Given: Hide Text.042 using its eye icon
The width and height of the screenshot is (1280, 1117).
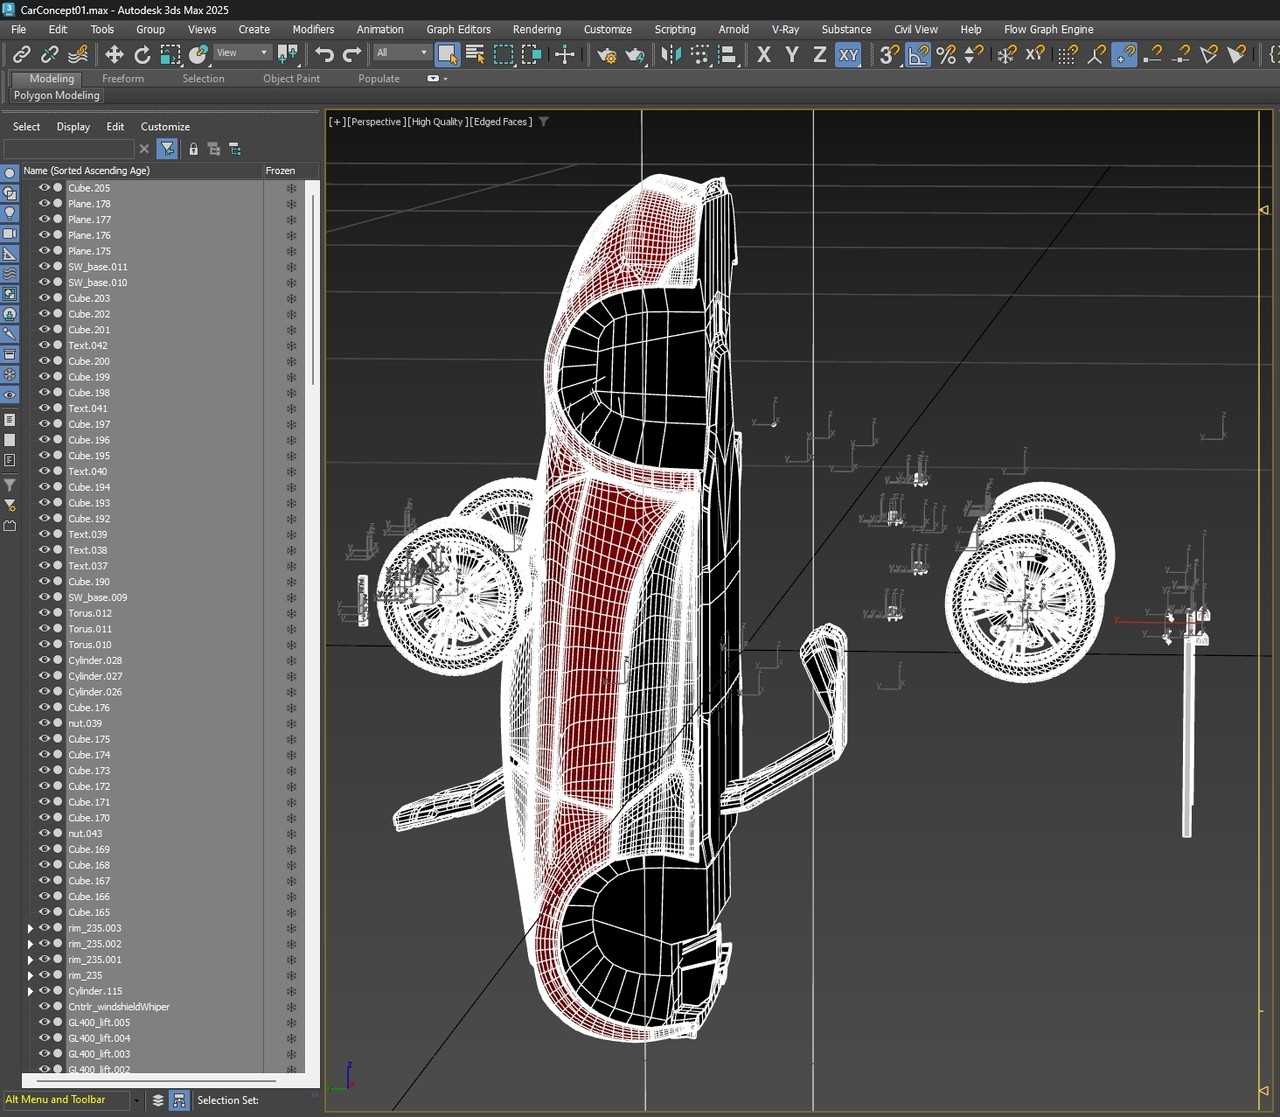Looking at the screenshot, I should [44, 345].
